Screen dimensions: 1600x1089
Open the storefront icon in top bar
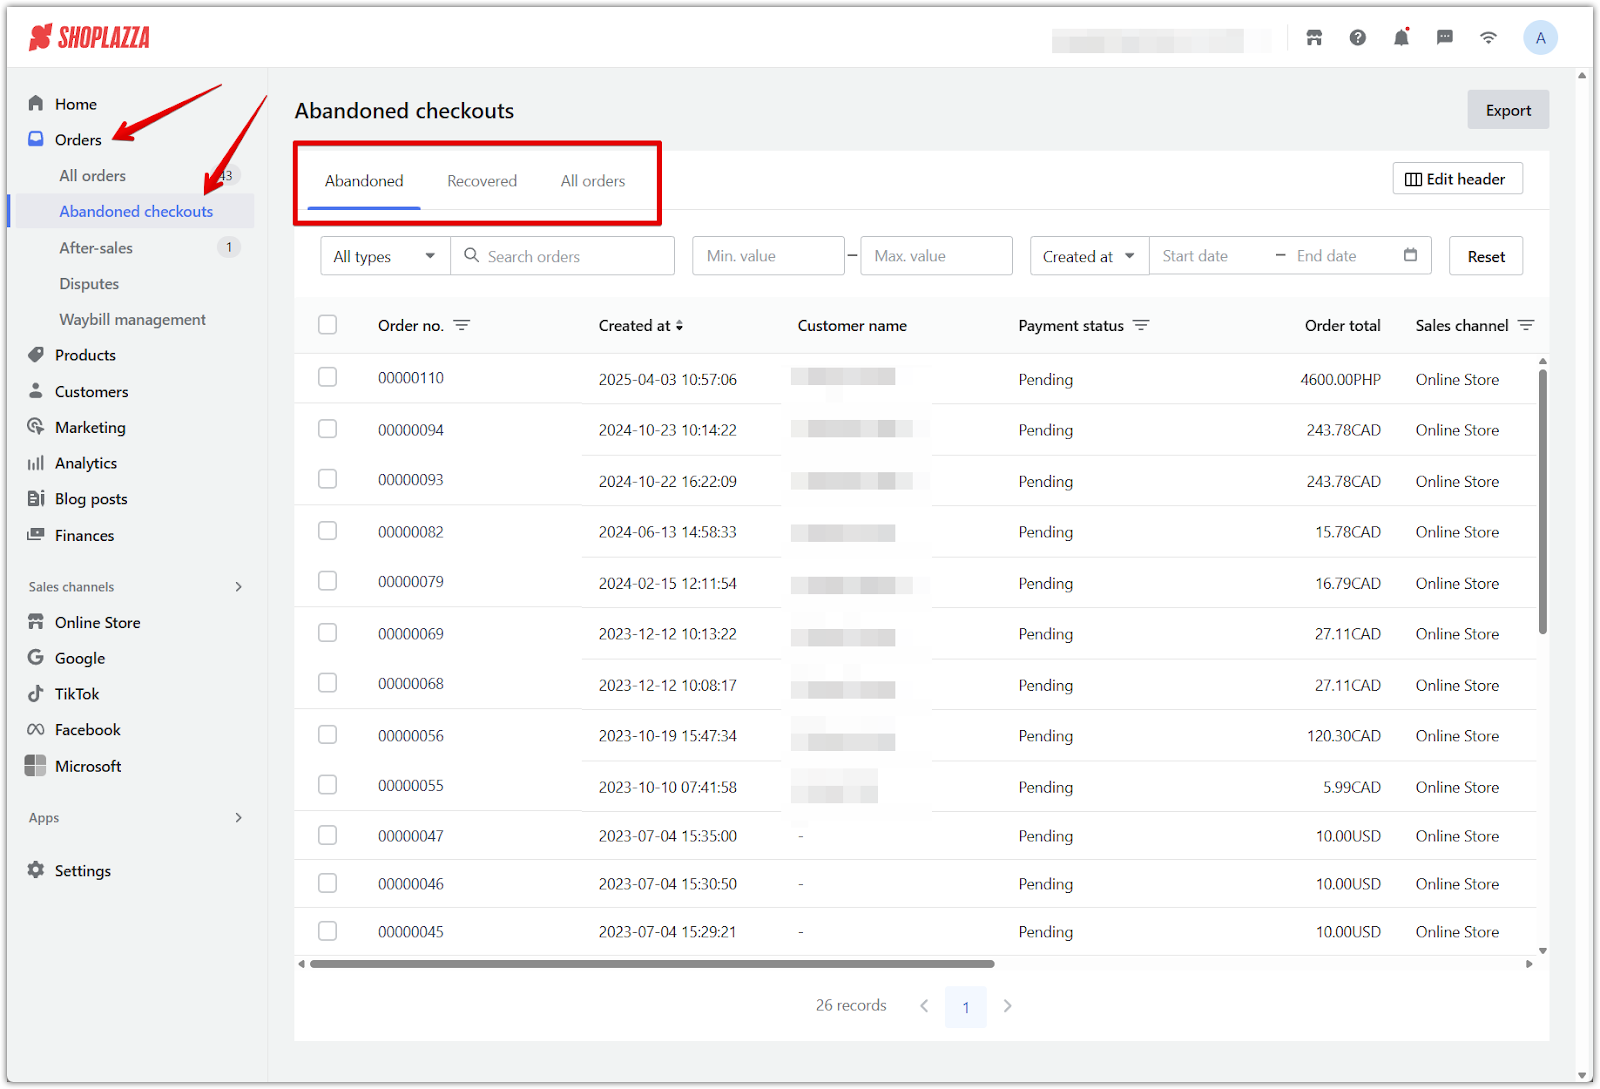point(1314,38)
